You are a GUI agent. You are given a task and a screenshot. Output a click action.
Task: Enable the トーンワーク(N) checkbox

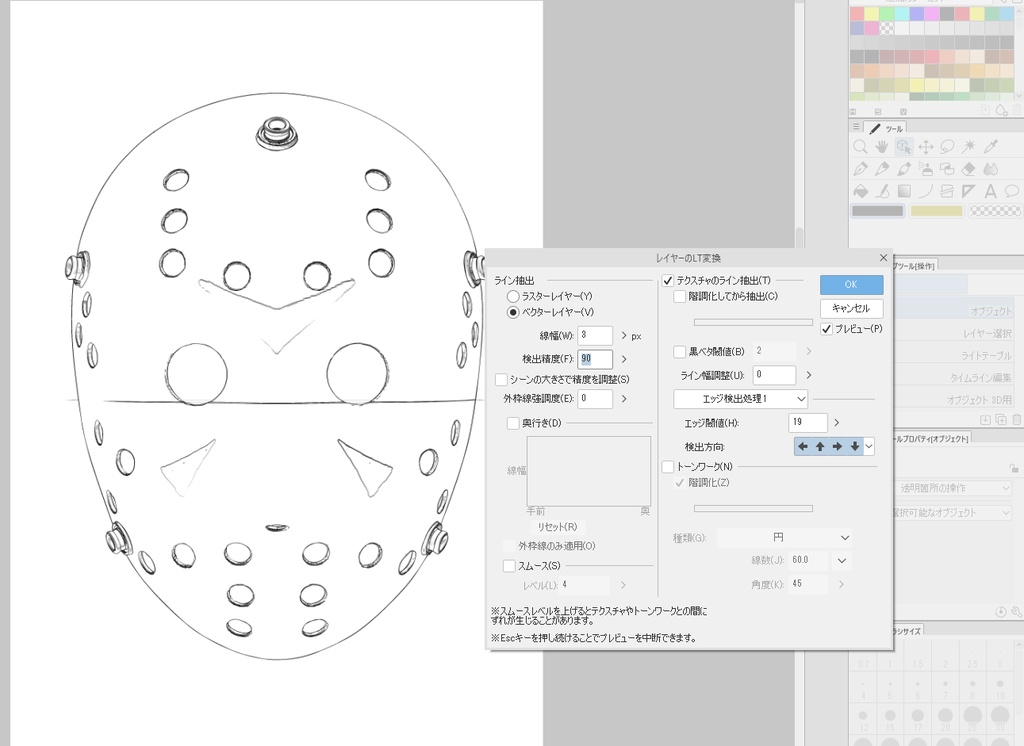click(x=667, y=466)
